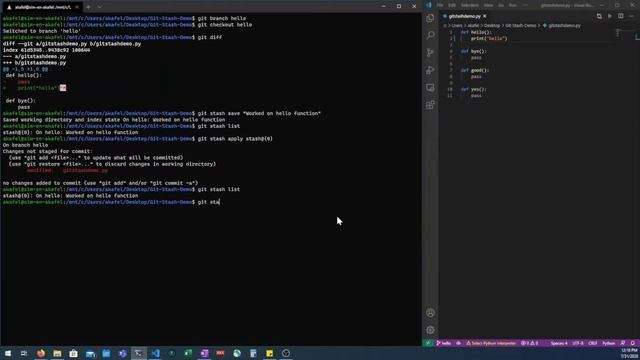
Task: Close the terminal tab
Action: 77,7
